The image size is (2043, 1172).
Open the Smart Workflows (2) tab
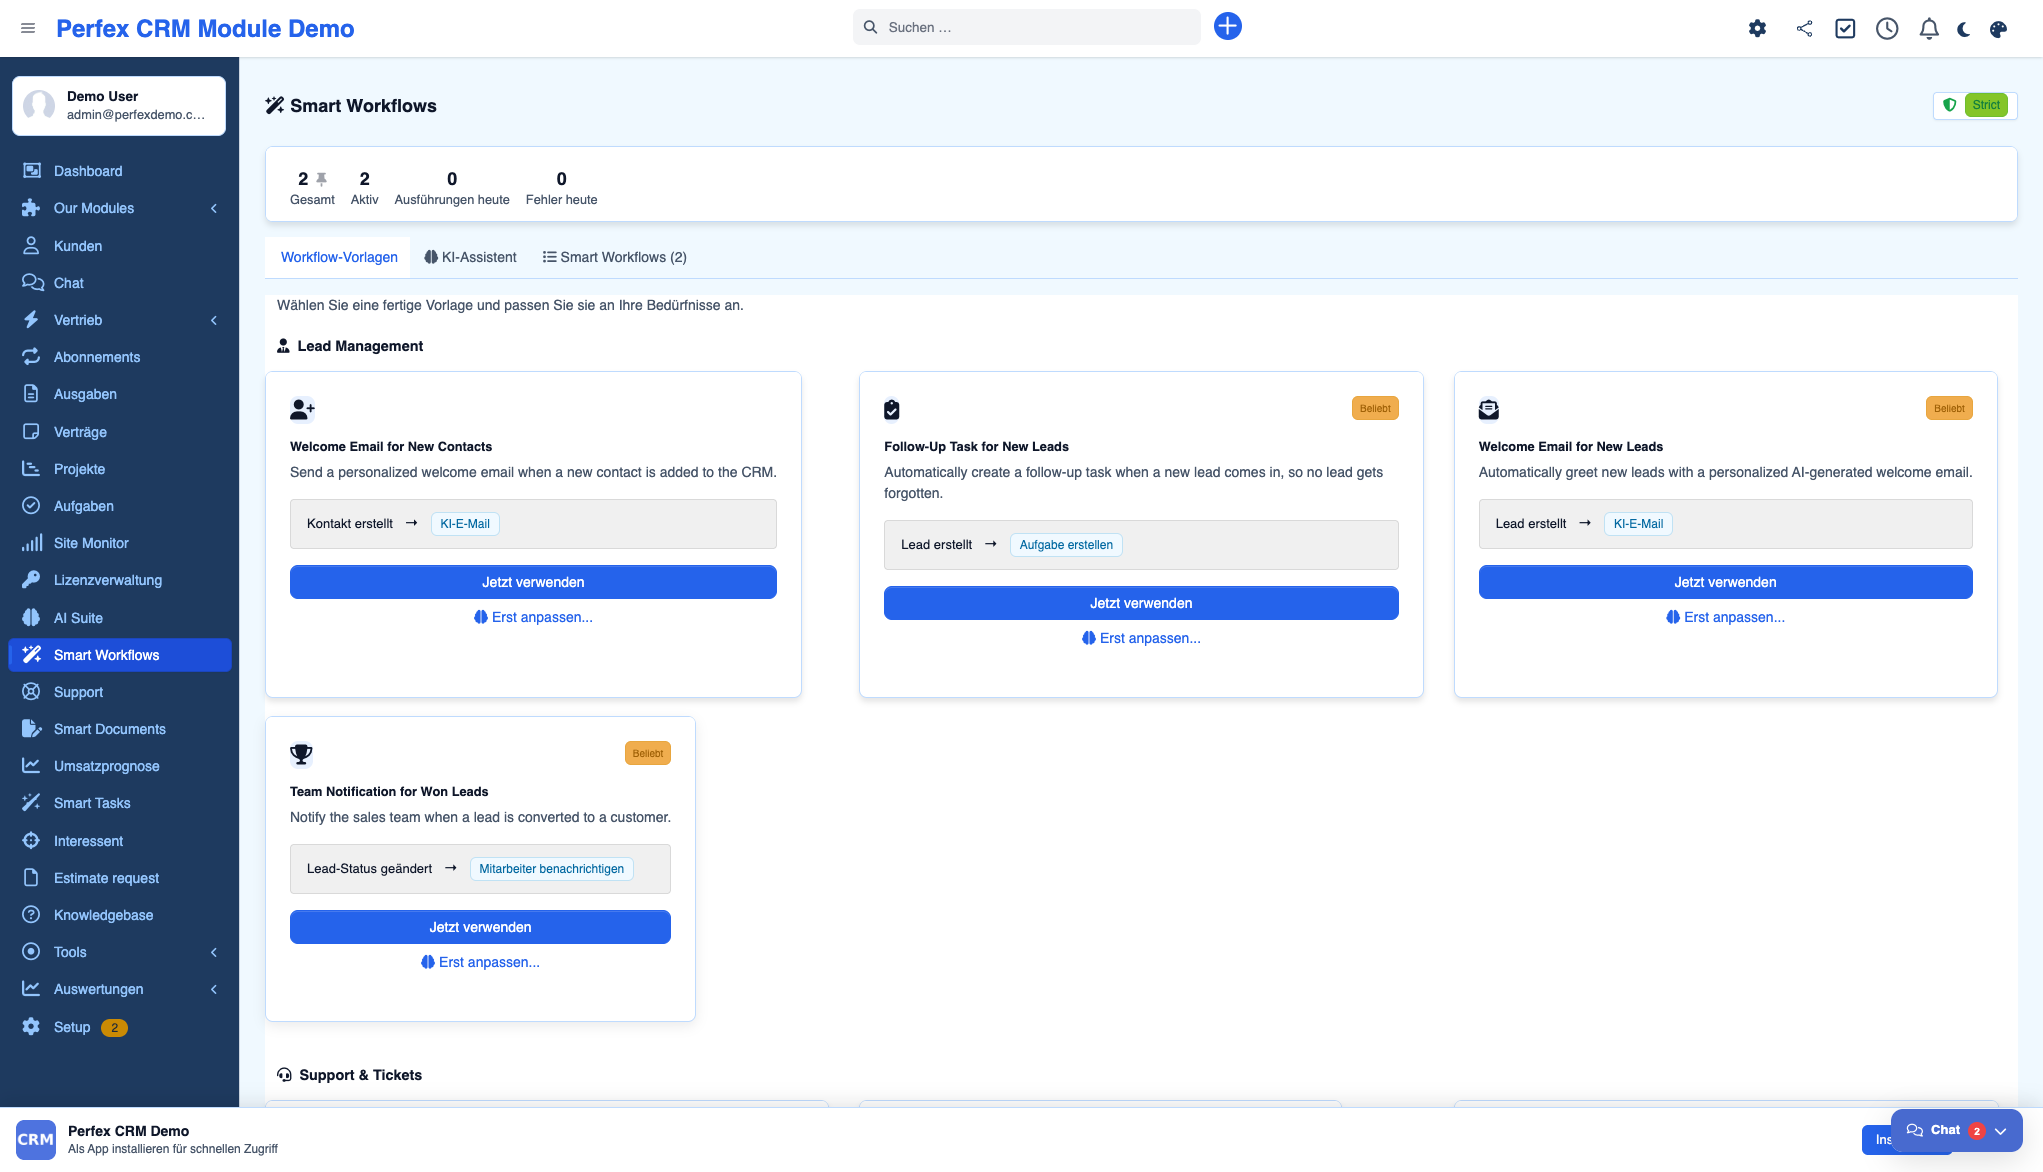click(614, 257)
